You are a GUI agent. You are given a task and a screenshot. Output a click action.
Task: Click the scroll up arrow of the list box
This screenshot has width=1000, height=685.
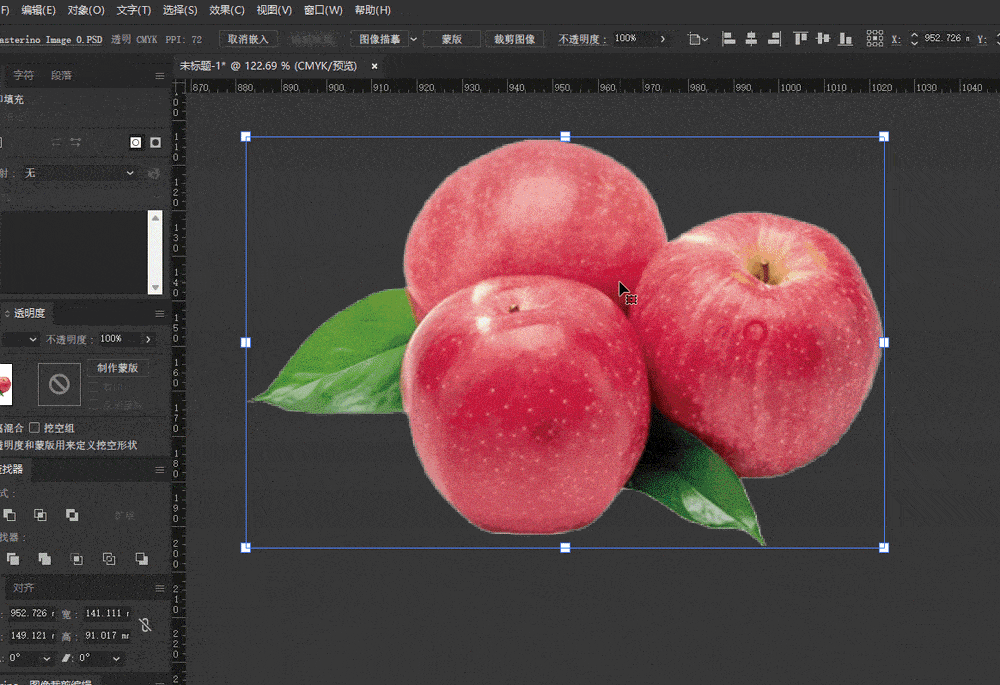click(155, 217)
